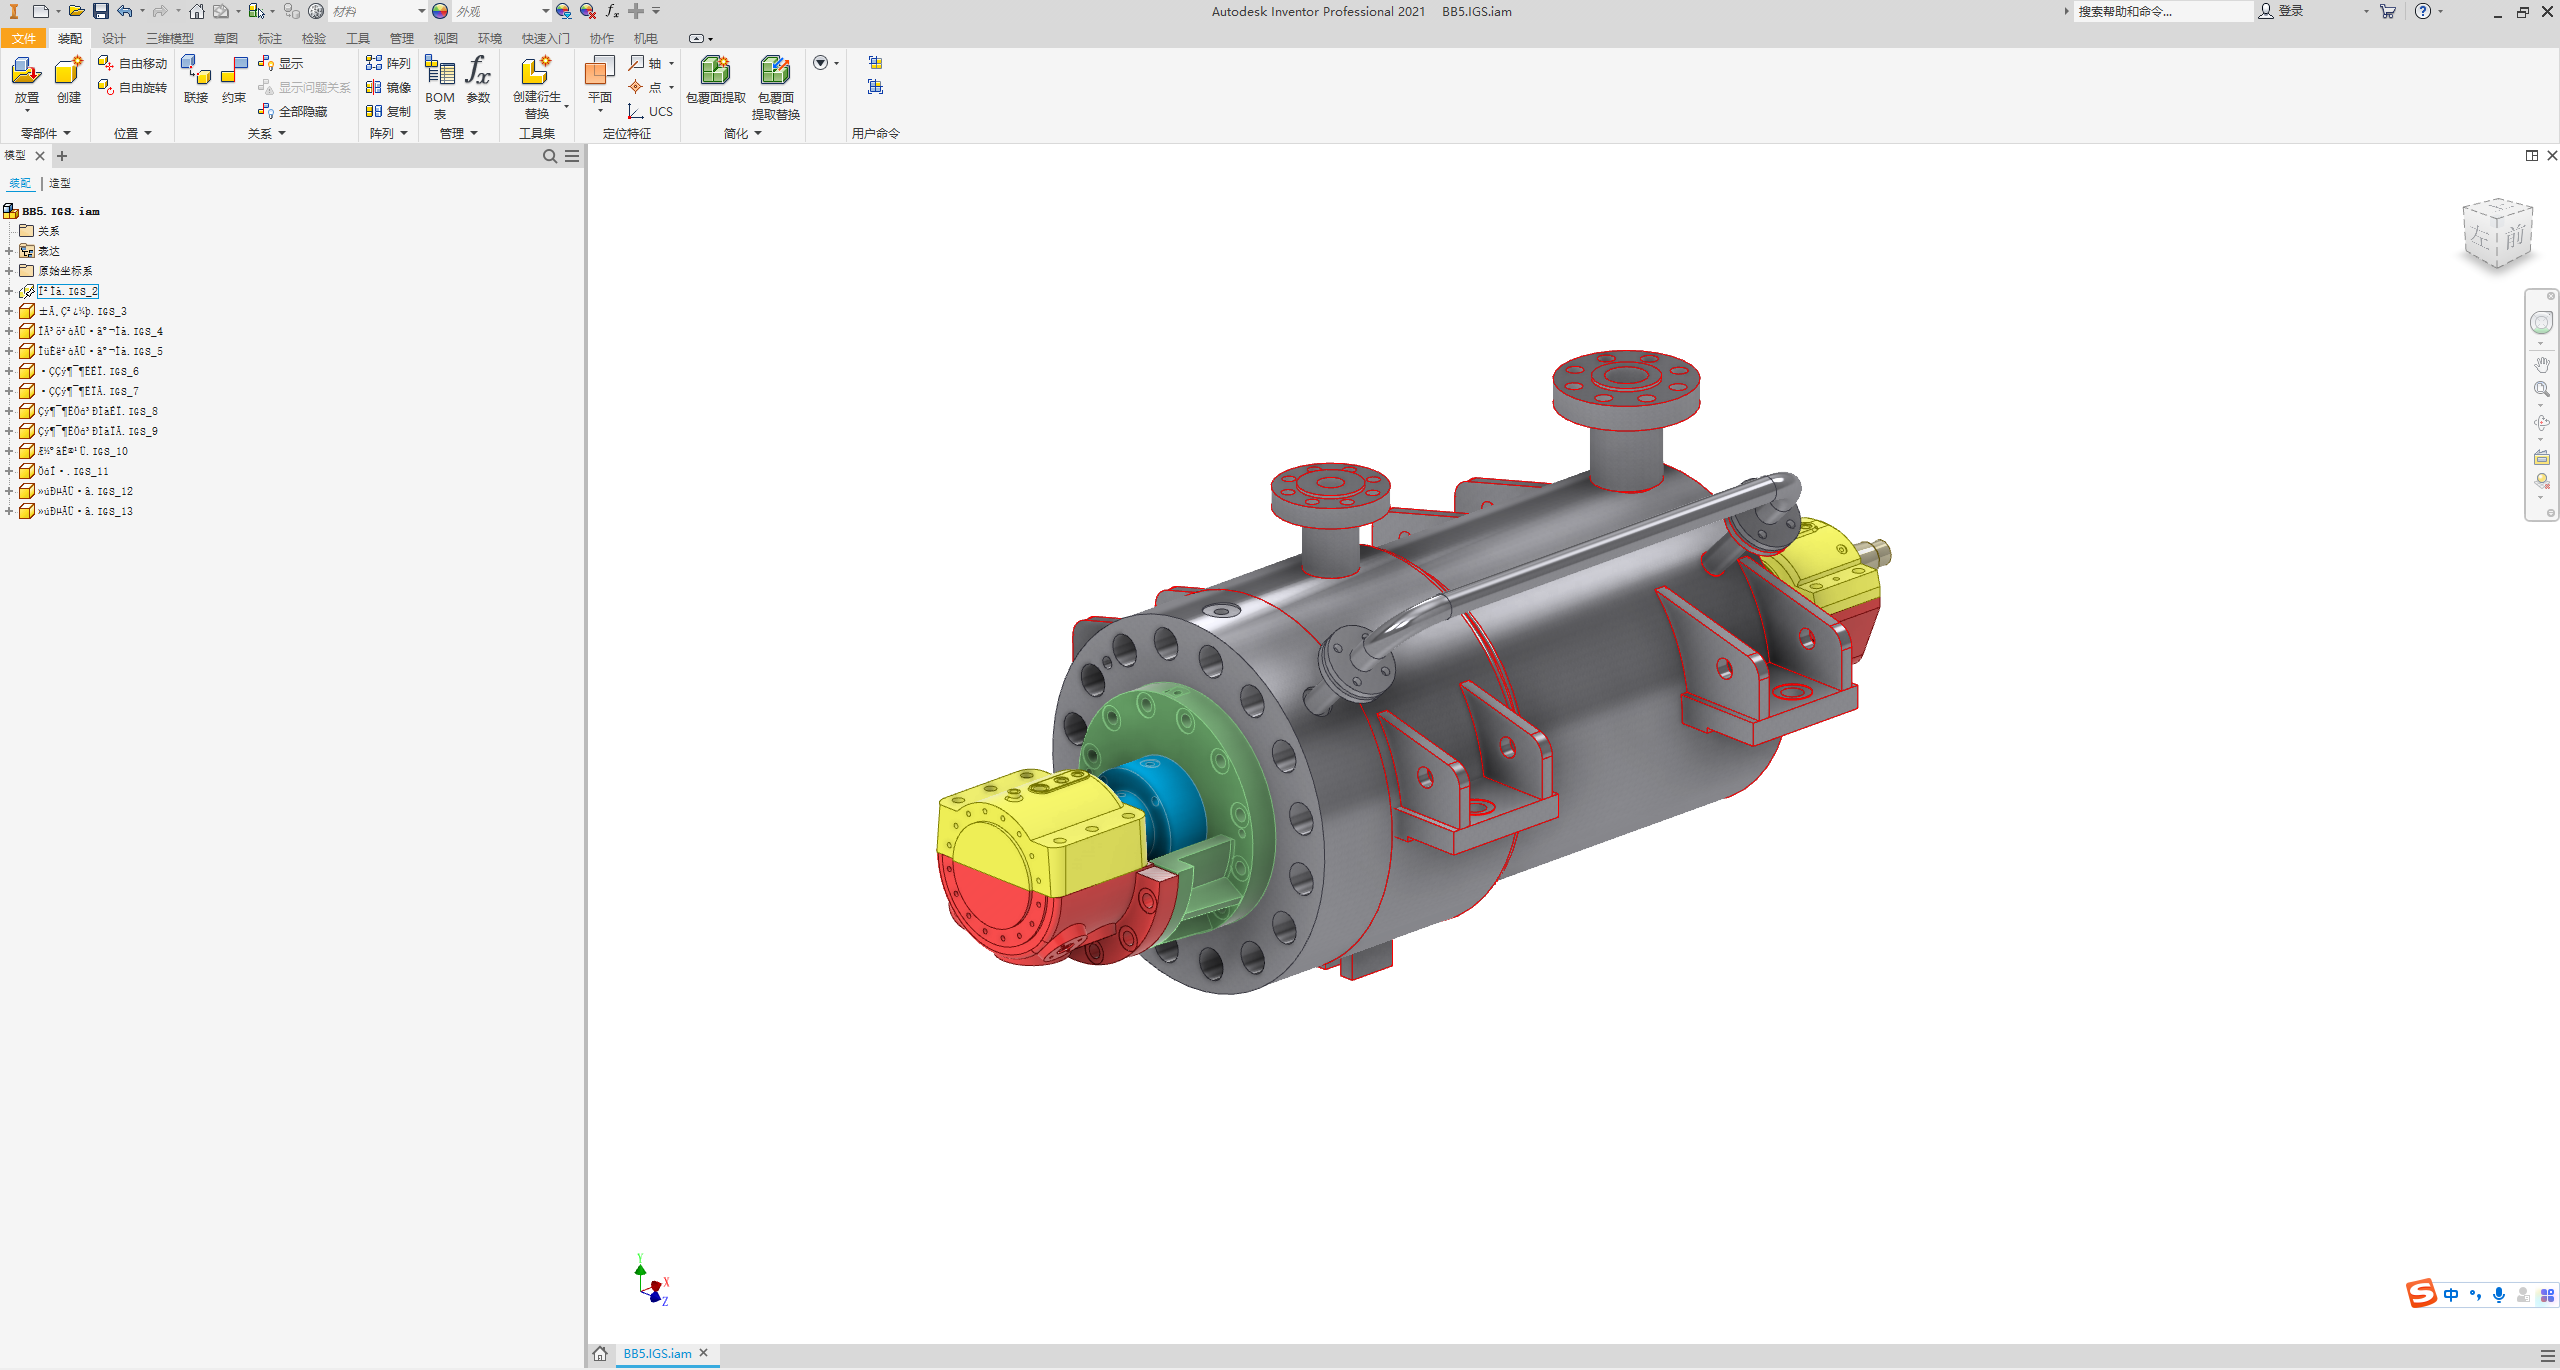Click the 自由移动 (Free Move) button
2560x1370 pixels.
(133, 63)
